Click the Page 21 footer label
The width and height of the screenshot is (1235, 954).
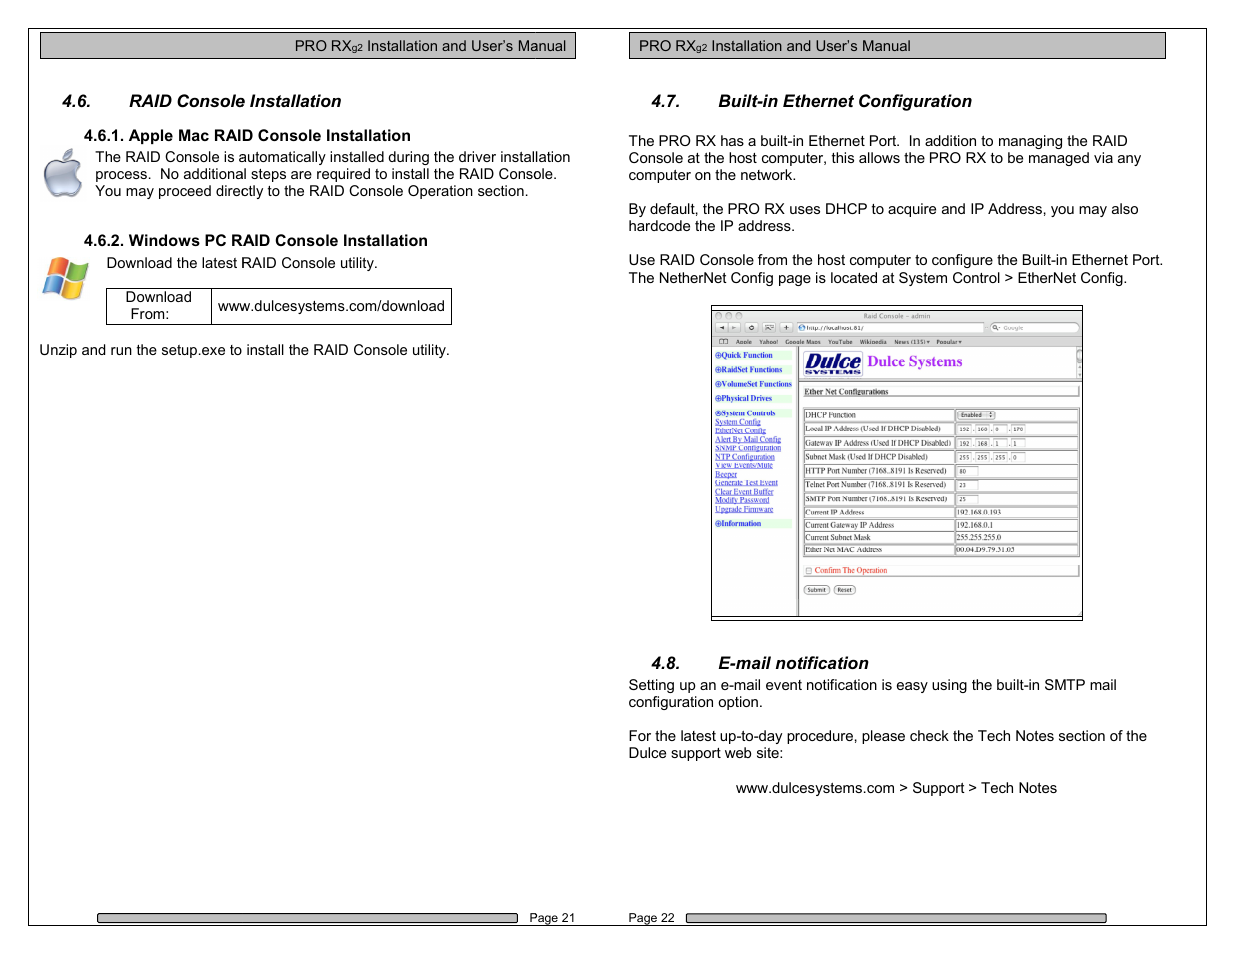coord(552,918)
